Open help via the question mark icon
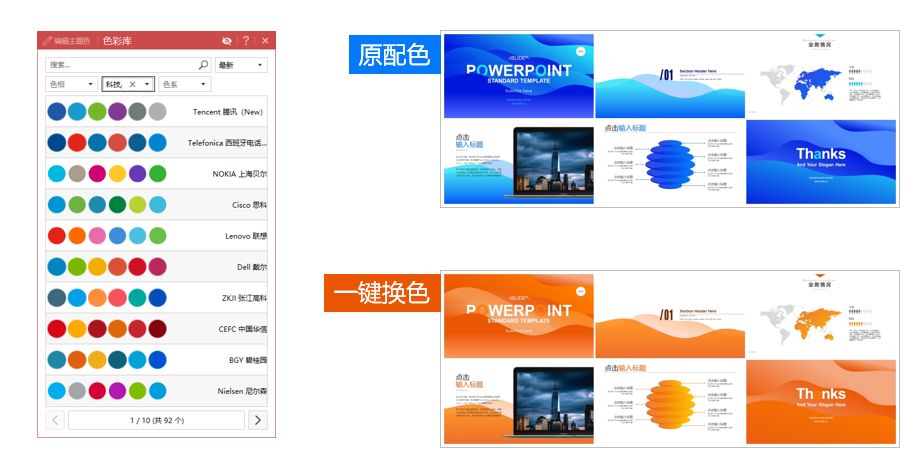The height and width of the screenshot is (475, 921). (246, 41)
